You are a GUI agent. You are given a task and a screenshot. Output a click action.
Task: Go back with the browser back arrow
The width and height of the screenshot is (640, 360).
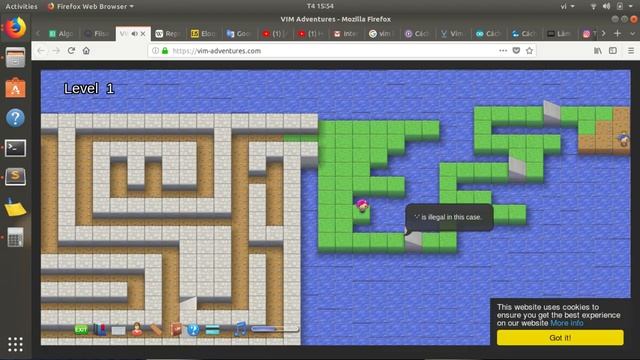[x=41, y=51]
